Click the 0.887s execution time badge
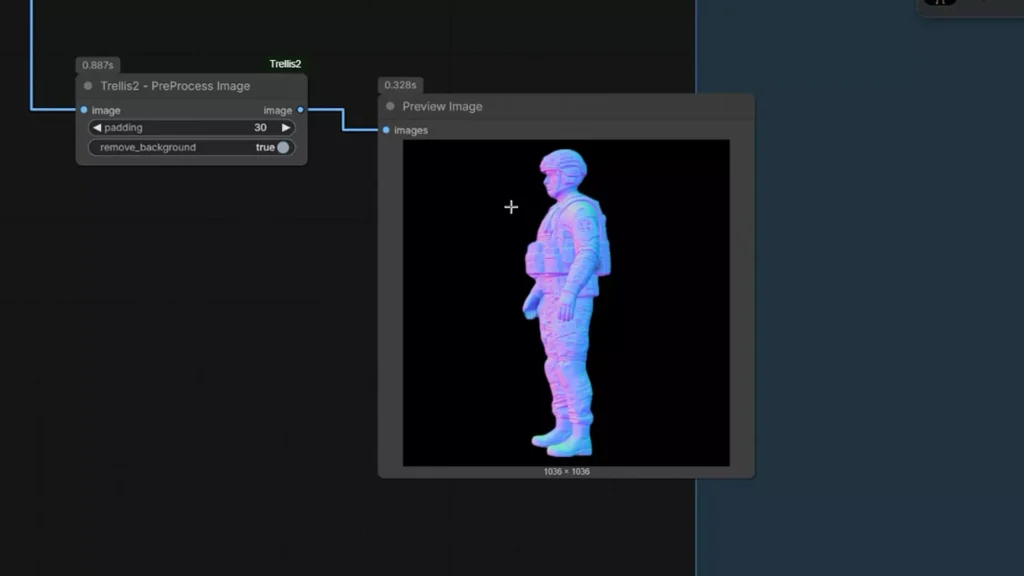Image resolution: width=1024 pixels, height=576 pixels. pos(97,65)
